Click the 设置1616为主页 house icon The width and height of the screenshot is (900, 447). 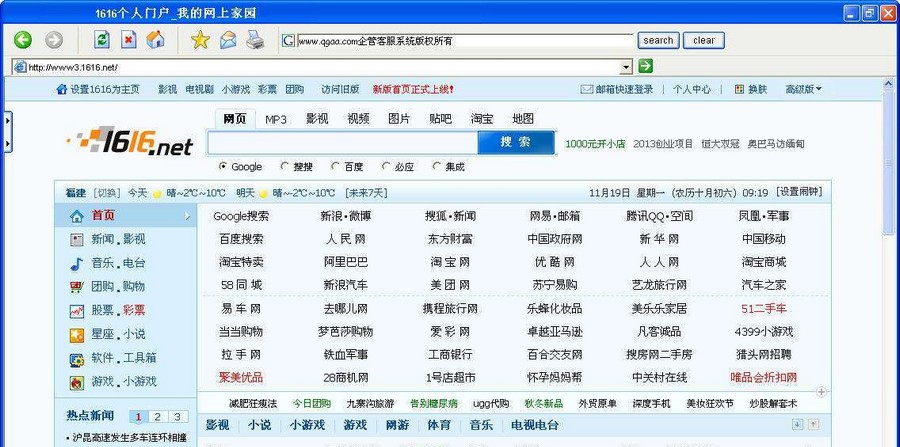pyautogui.click(x=61, y=89)
